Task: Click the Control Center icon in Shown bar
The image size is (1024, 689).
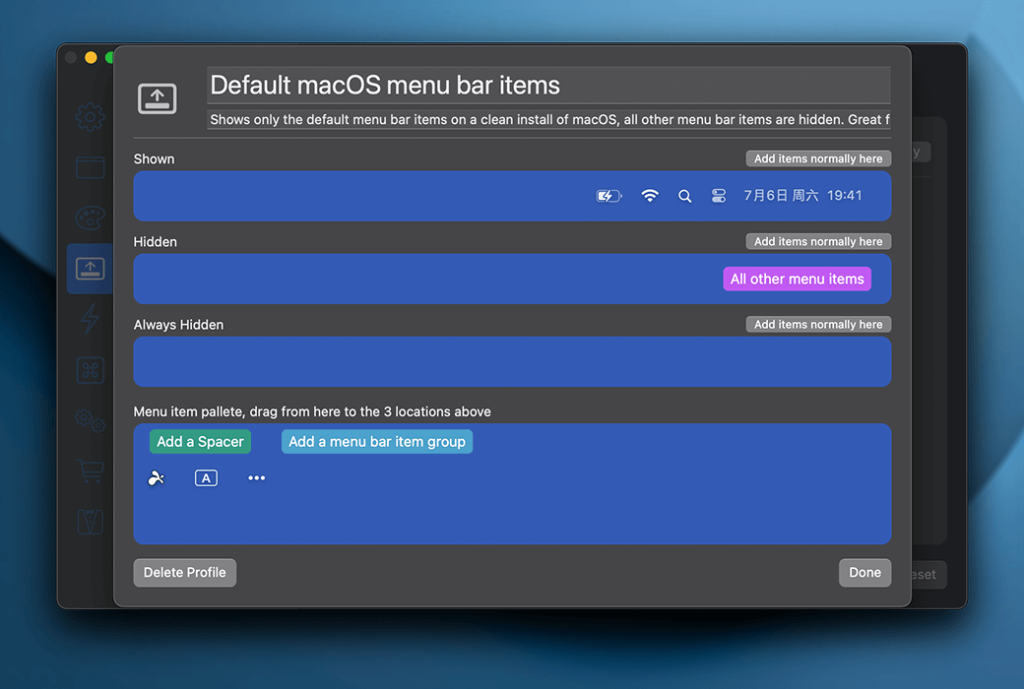Action: 718,196
